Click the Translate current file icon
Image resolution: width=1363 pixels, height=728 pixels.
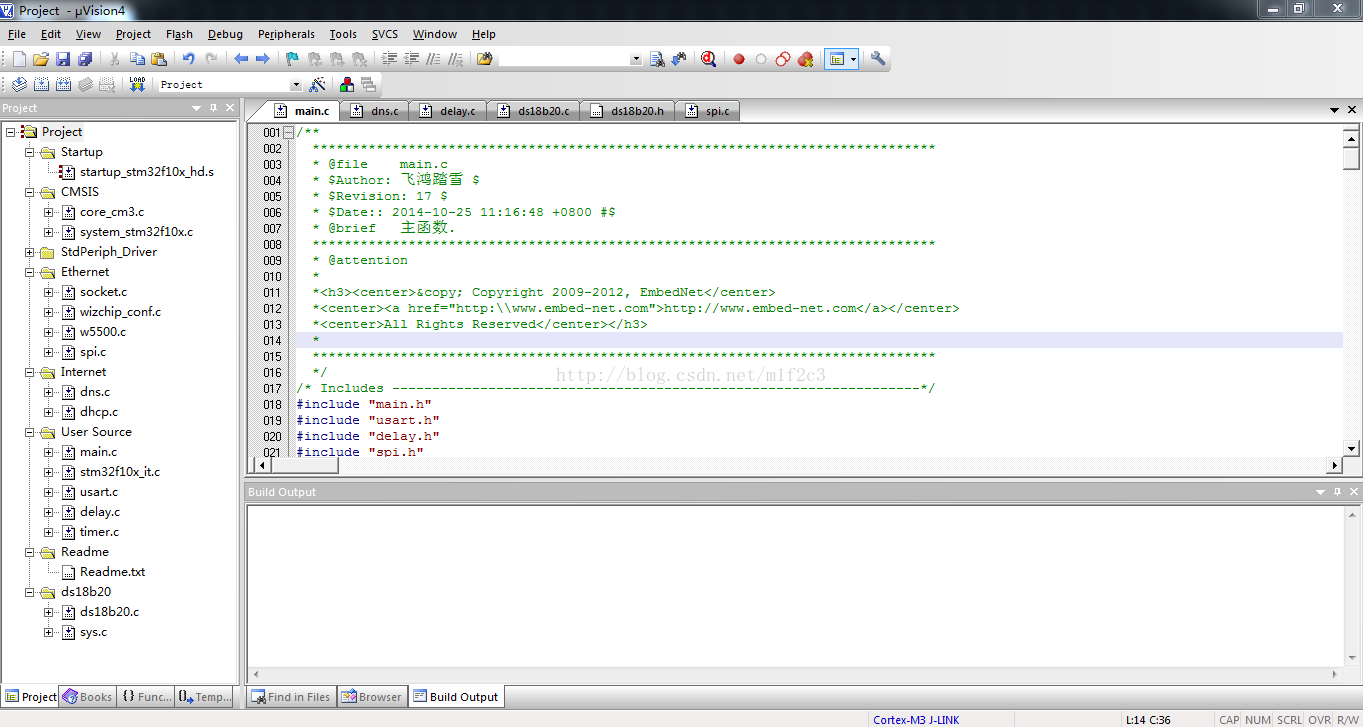click(x=19, y=85)
